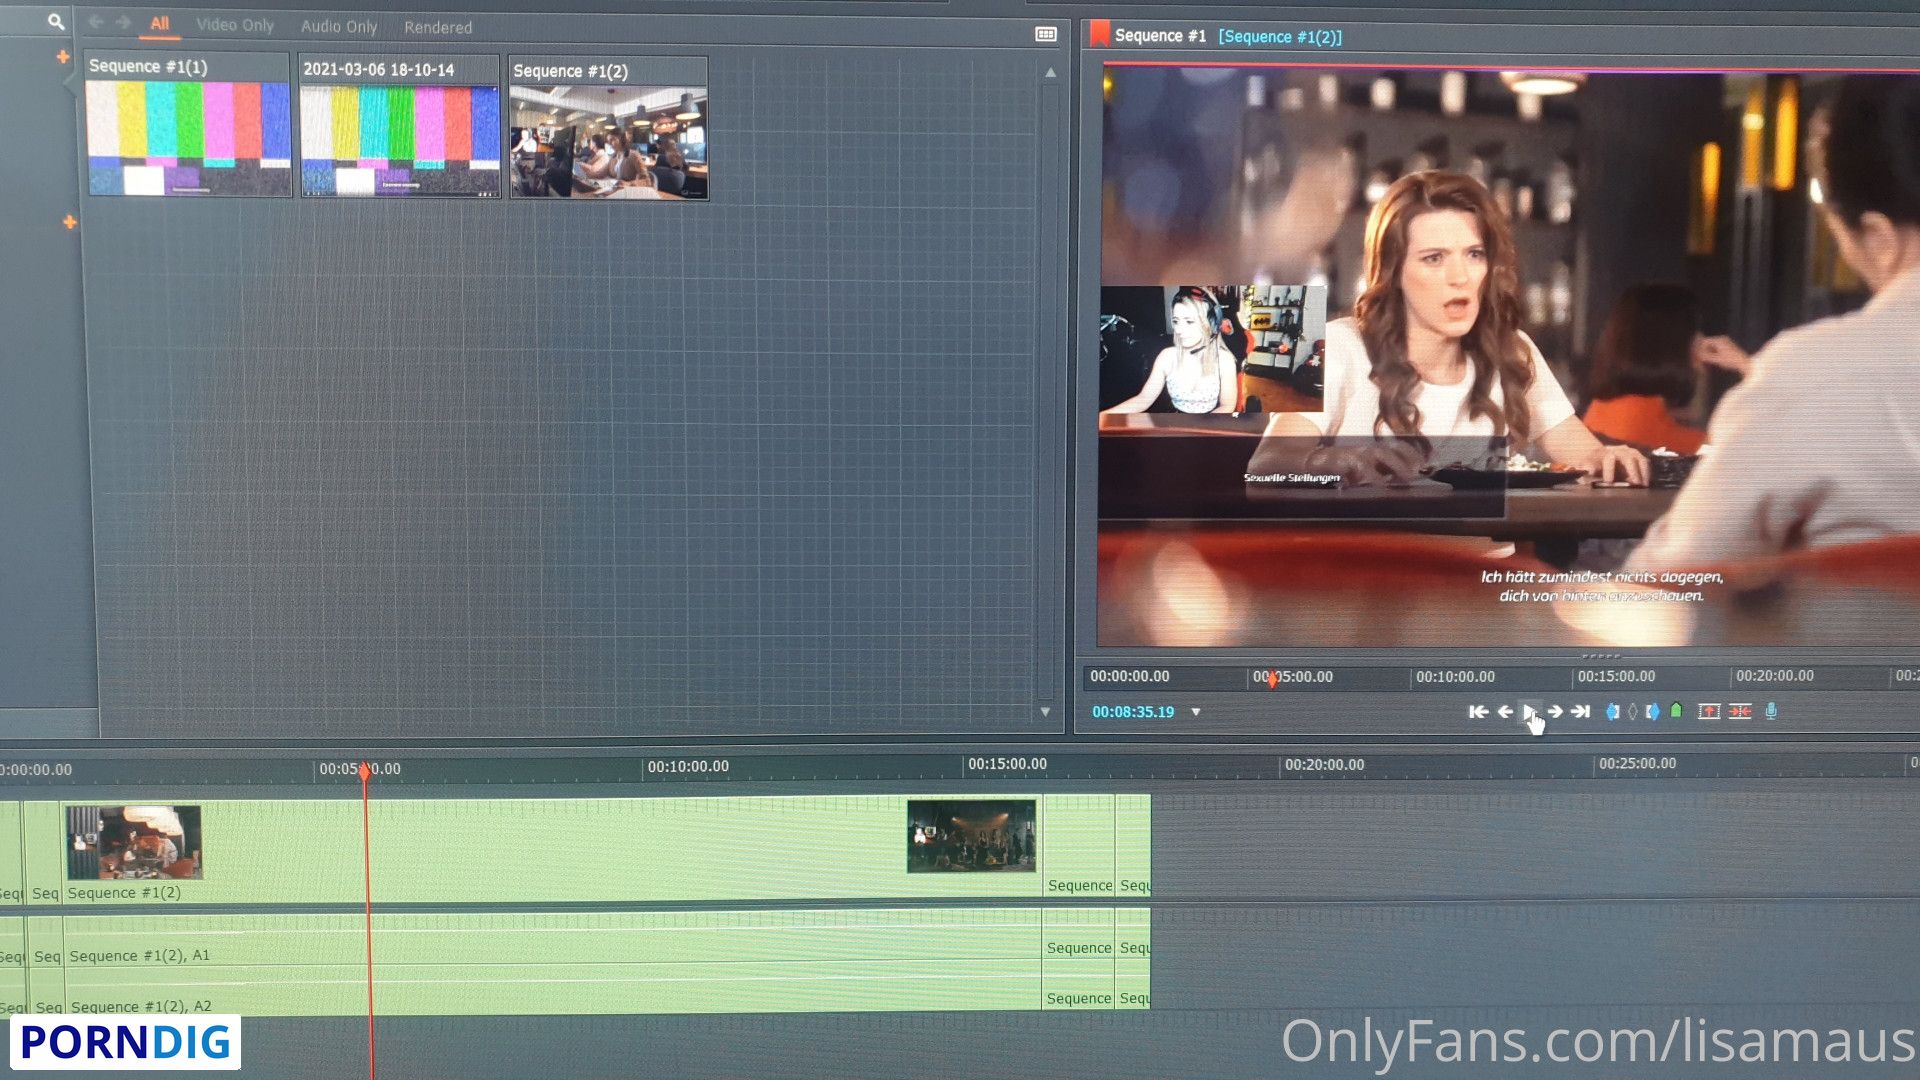
Task: Click the viewer preview image
Action: tap(1508, 357)
